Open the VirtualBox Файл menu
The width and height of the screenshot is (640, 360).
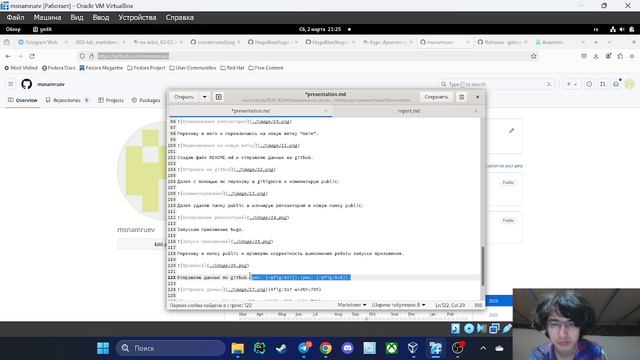[x=16, y=18]
